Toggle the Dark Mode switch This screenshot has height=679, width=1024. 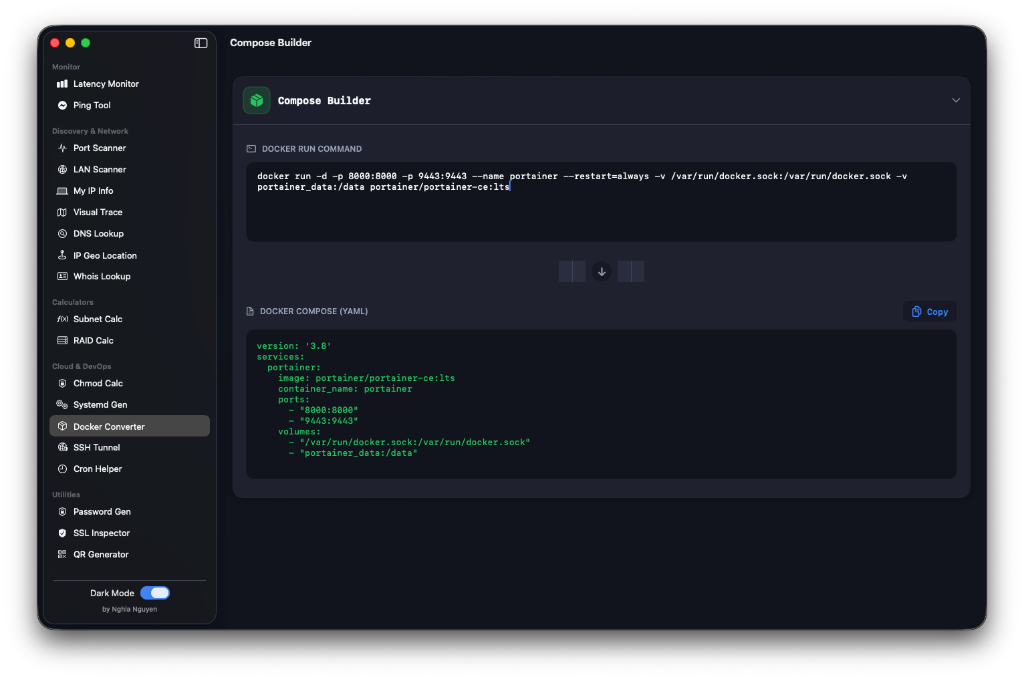click(155, 592)
